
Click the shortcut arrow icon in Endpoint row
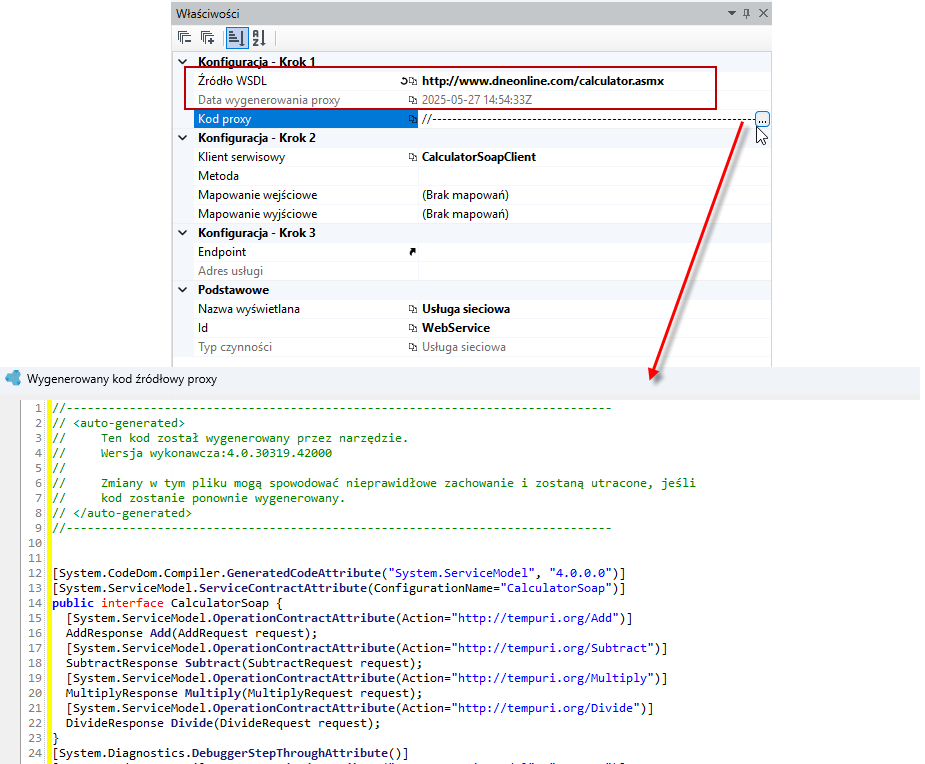[x=412, y=252]
